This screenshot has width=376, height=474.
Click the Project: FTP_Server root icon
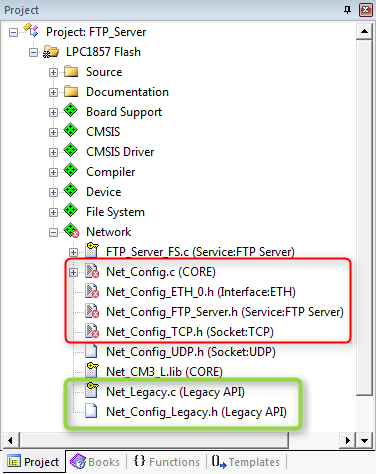31,31
